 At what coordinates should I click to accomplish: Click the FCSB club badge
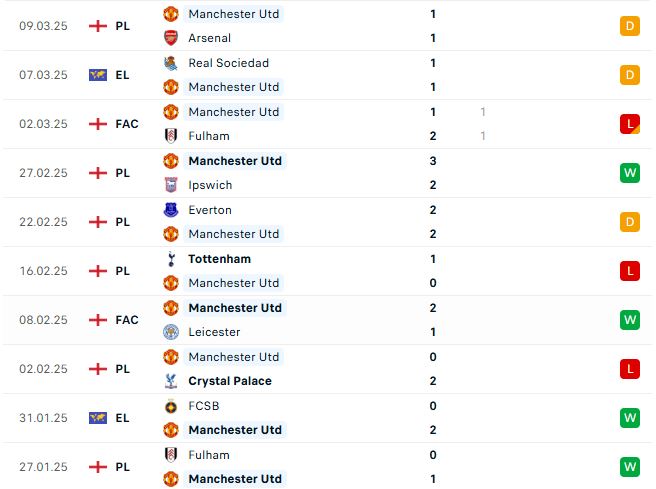(171, 406)
